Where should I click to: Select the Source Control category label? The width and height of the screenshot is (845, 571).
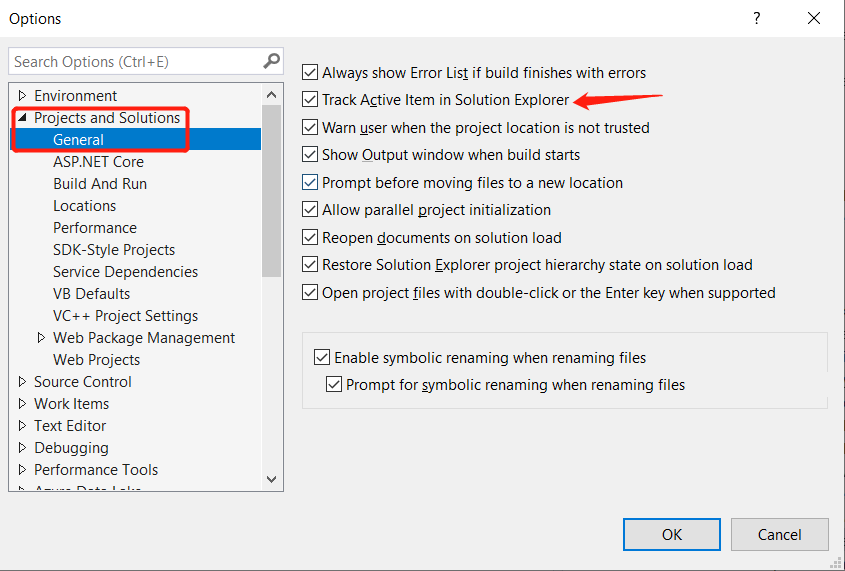(x=82, y=382)
